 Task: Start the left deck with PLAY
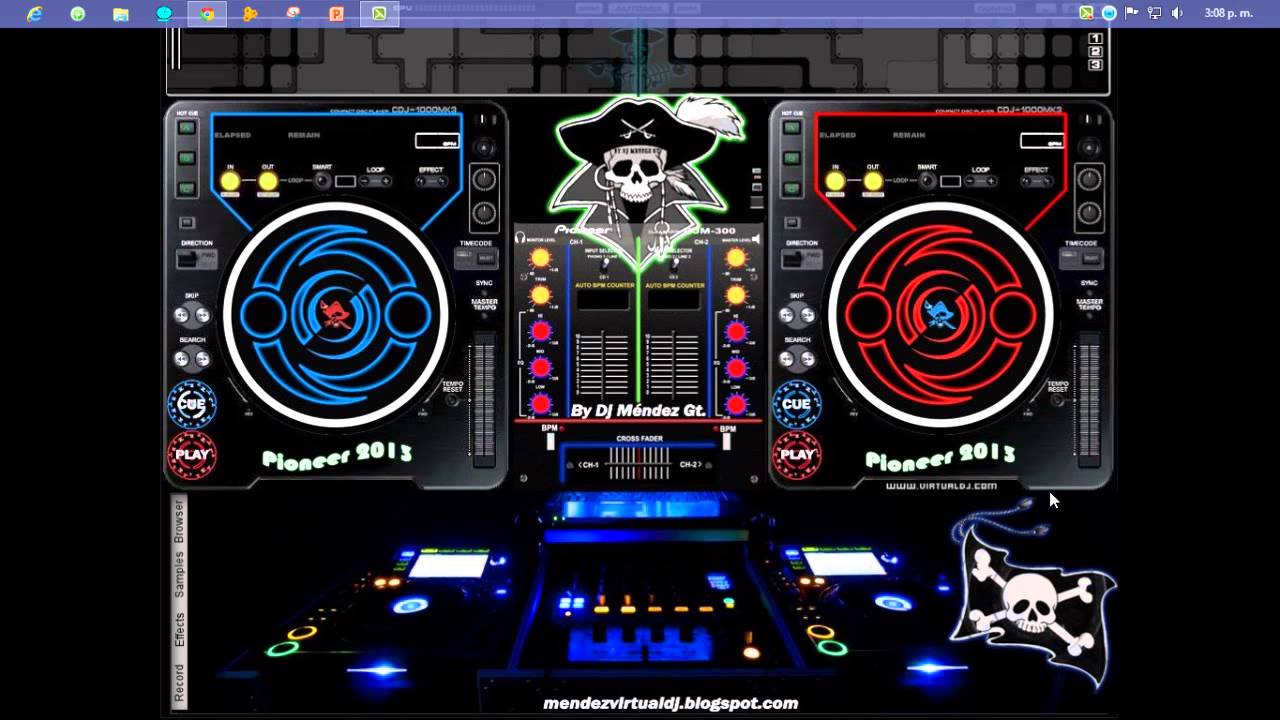(x=192, y=455)
